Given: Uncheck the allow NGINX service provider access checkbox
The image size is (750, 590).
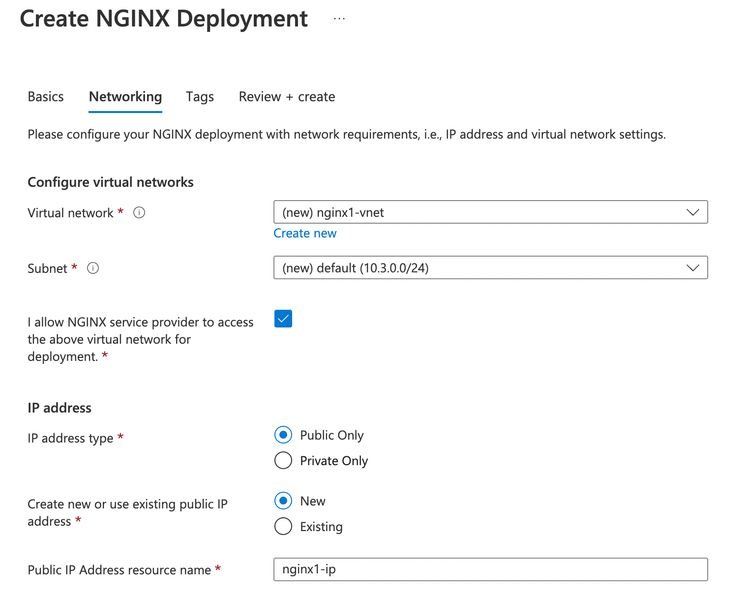Looking at the screenshot, I should 283,319.
